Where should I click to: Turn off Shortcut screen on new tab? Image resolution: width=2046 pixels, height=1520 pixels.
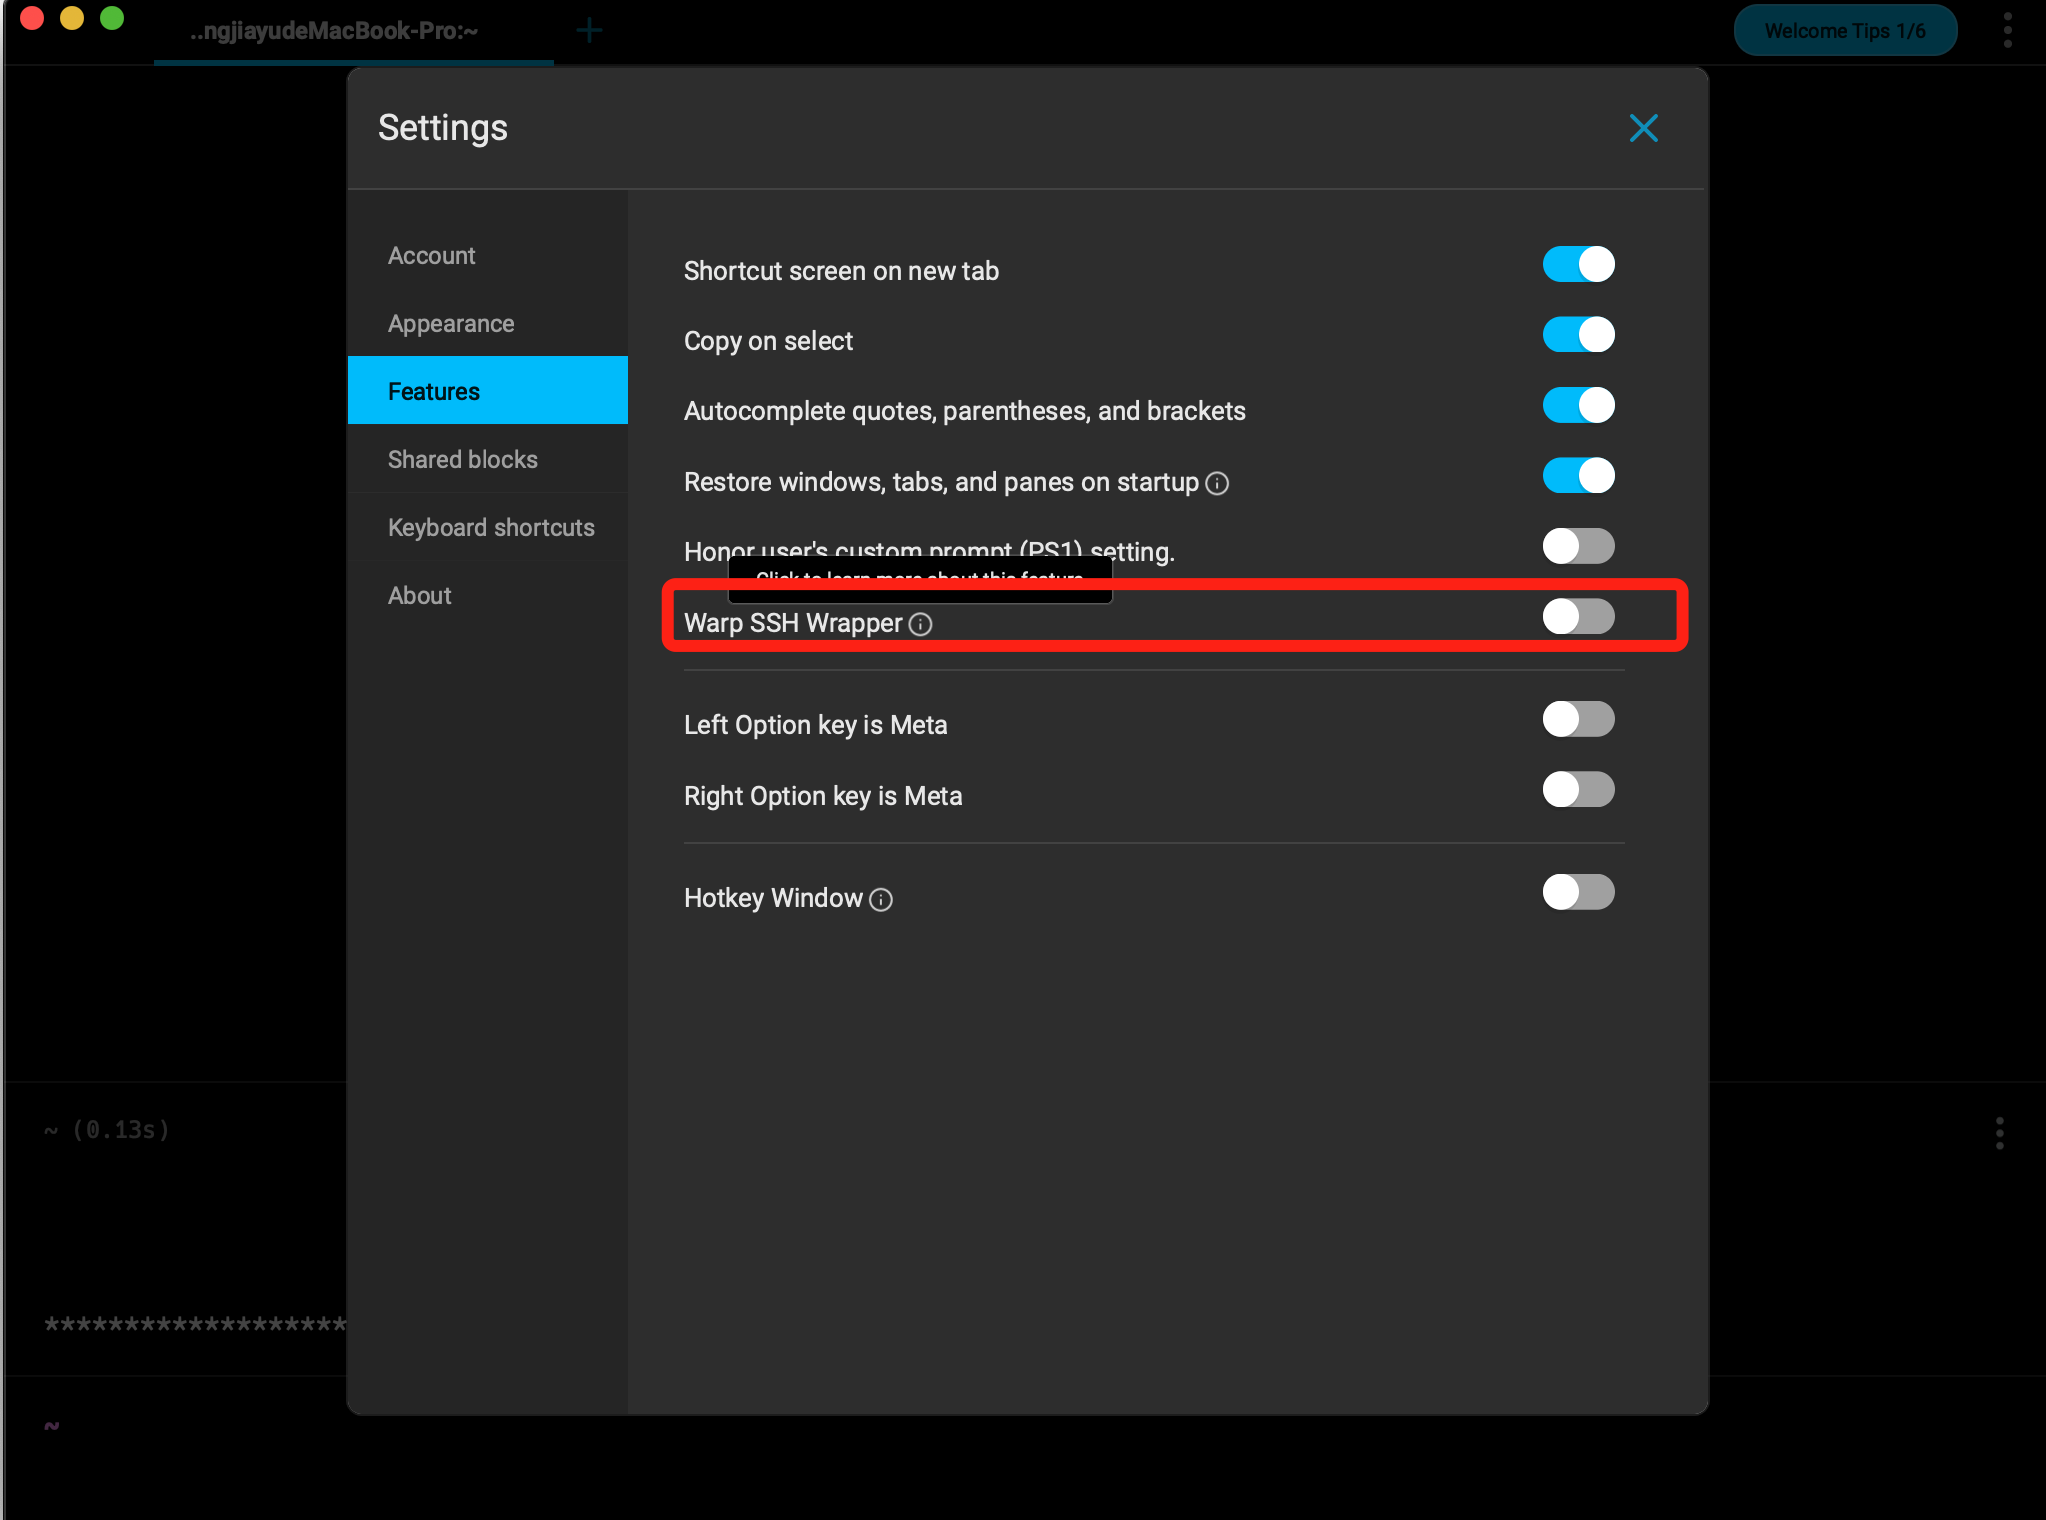pos(1579,264)
